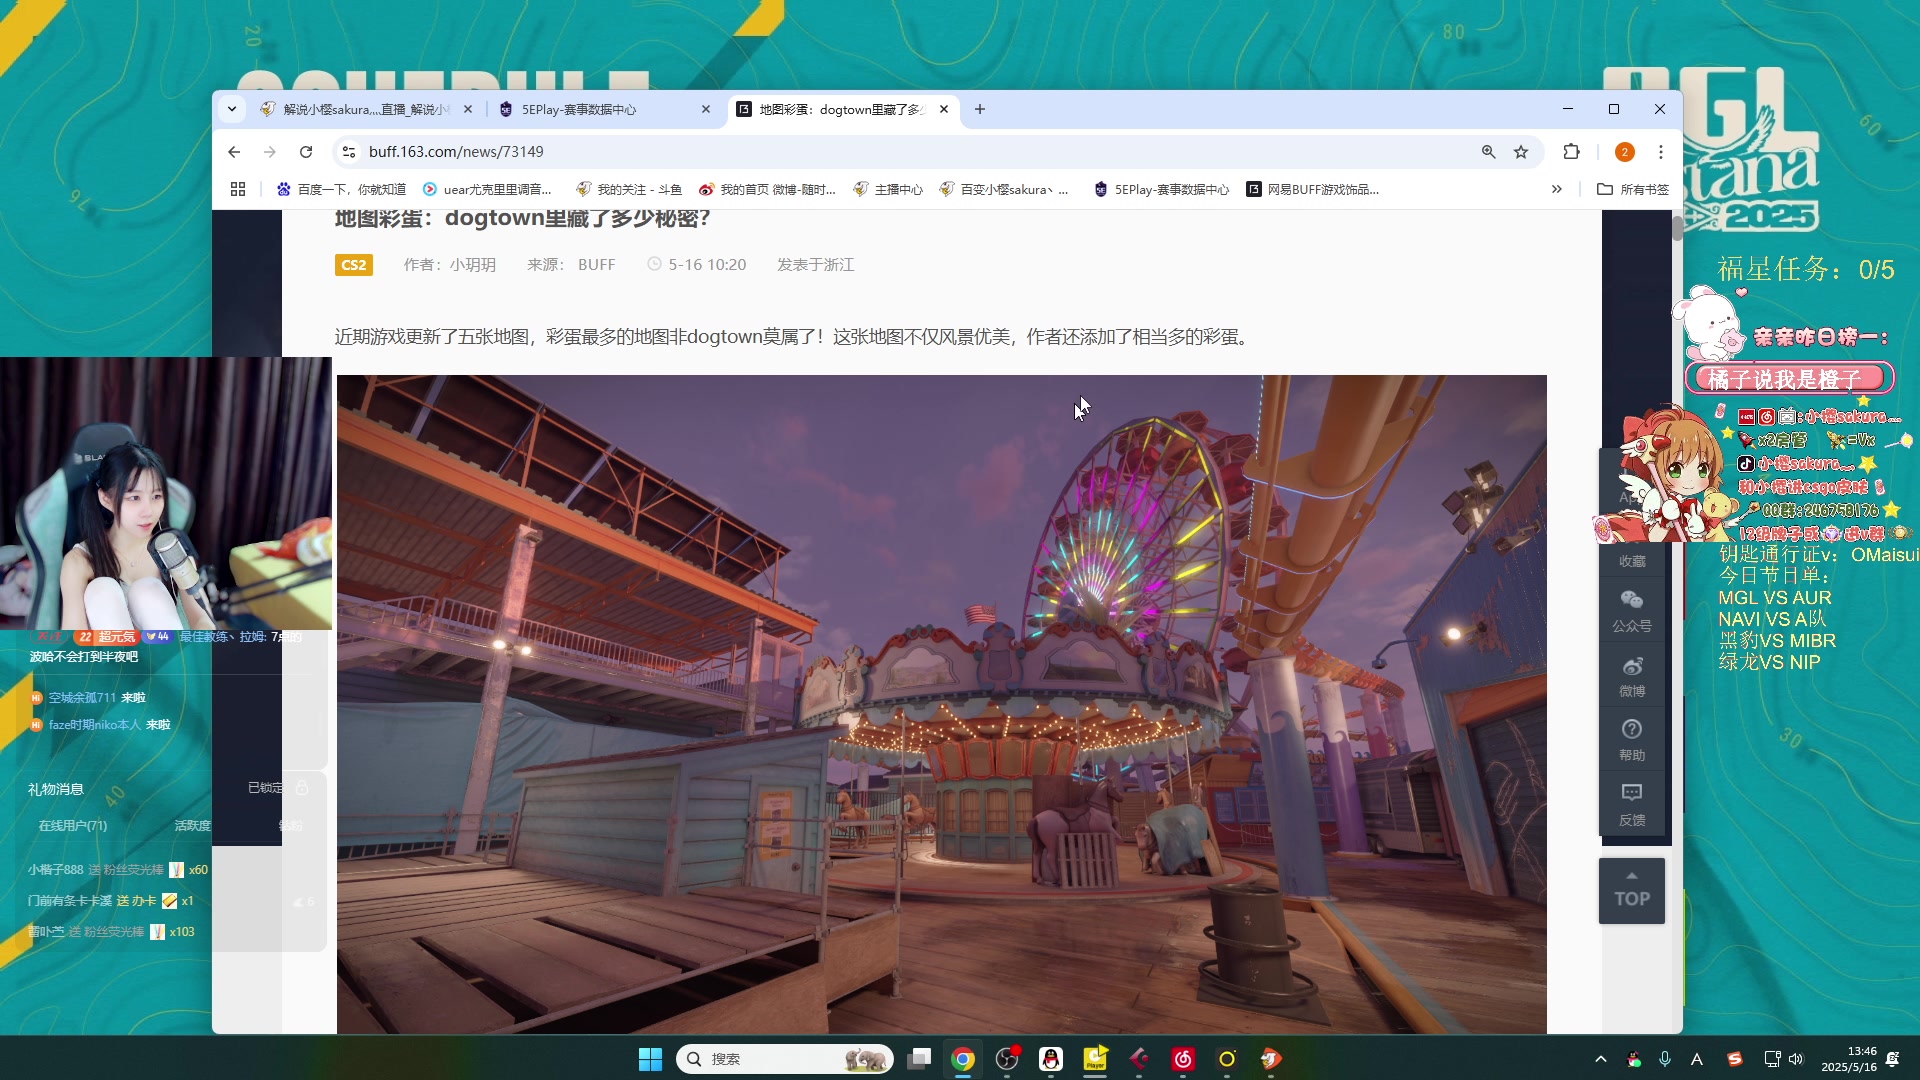Open the 我的关注 - 斗鱼 bookmark

tap(629, 189)
